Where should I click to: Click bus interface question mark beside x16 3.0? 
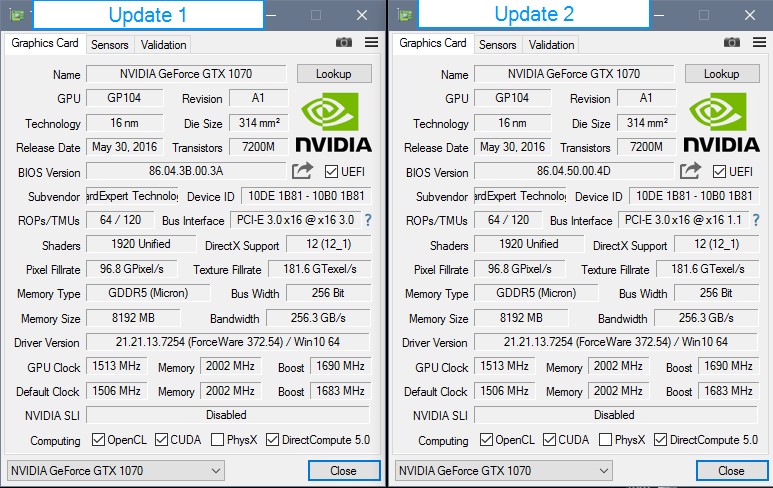click(368, 220)
